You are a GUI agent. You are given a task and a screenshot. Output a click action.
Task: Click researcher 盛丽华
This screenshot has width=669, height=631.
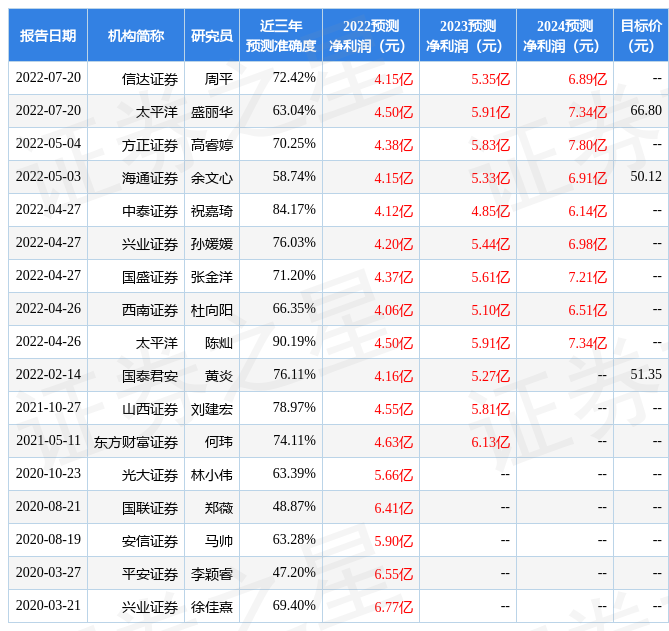point(212,112)
